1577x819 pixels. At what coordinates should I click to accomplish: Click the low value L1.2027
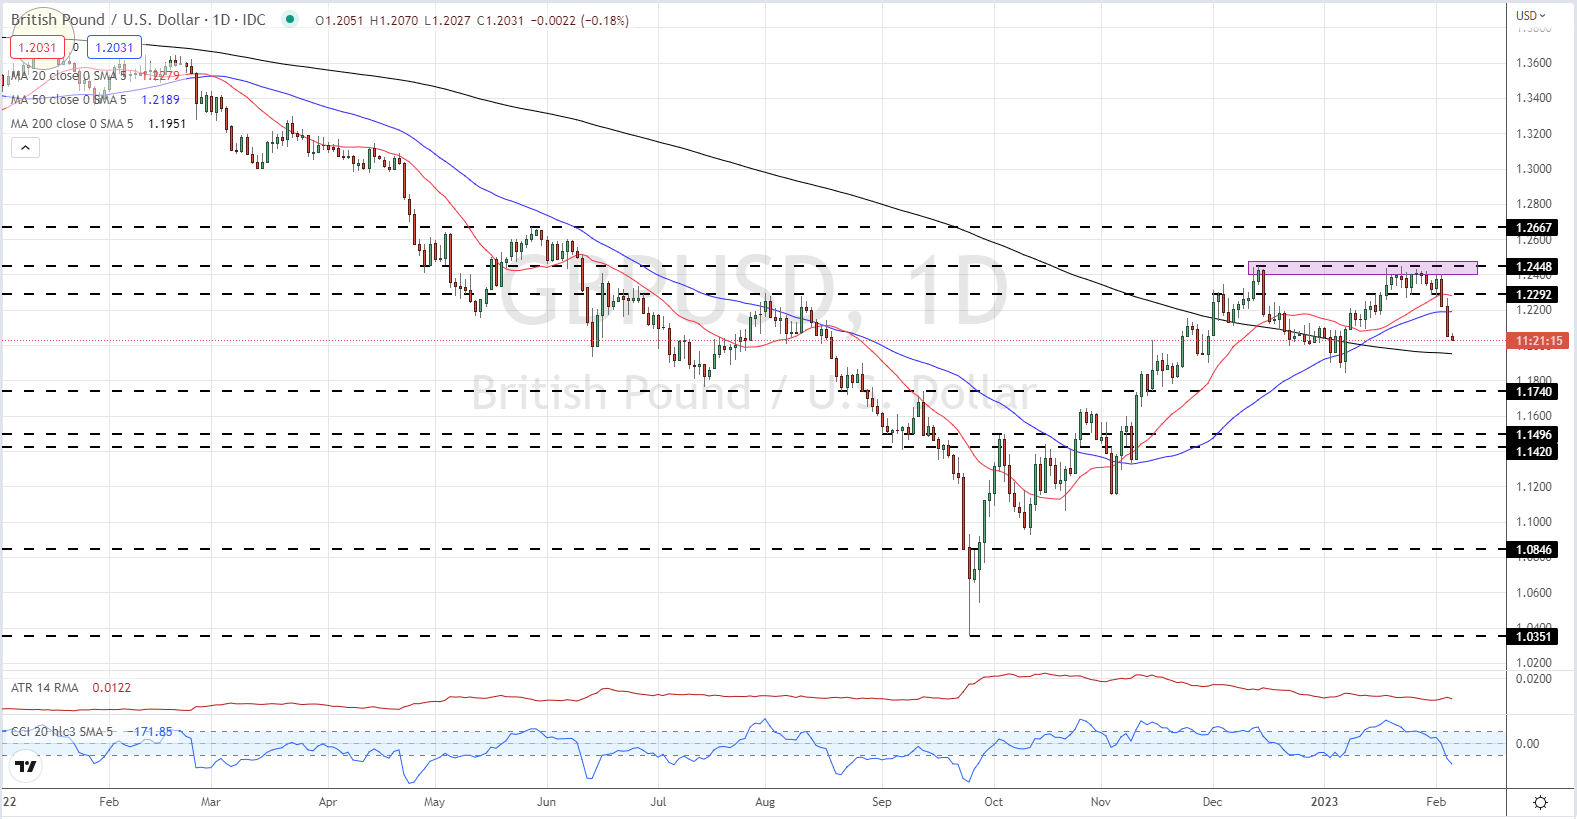click(x=446, y=20)
